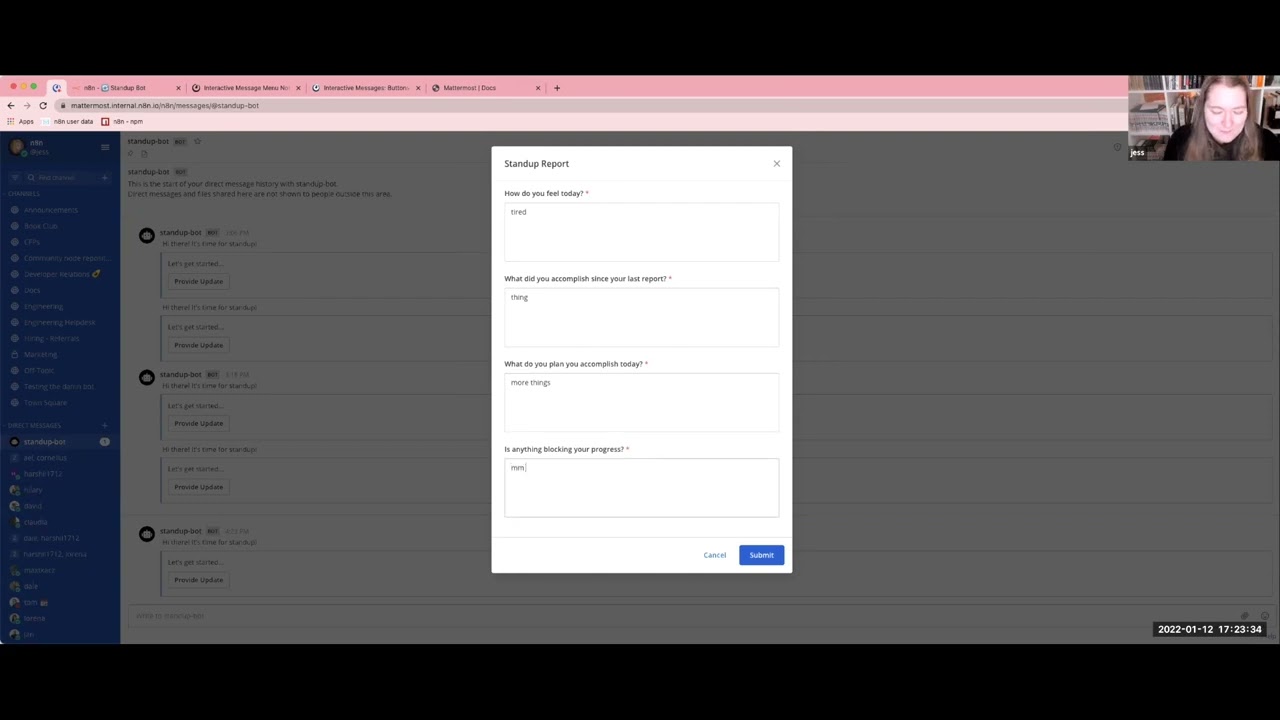Add a new direct message with the plus icon

(x=104, y=425)
